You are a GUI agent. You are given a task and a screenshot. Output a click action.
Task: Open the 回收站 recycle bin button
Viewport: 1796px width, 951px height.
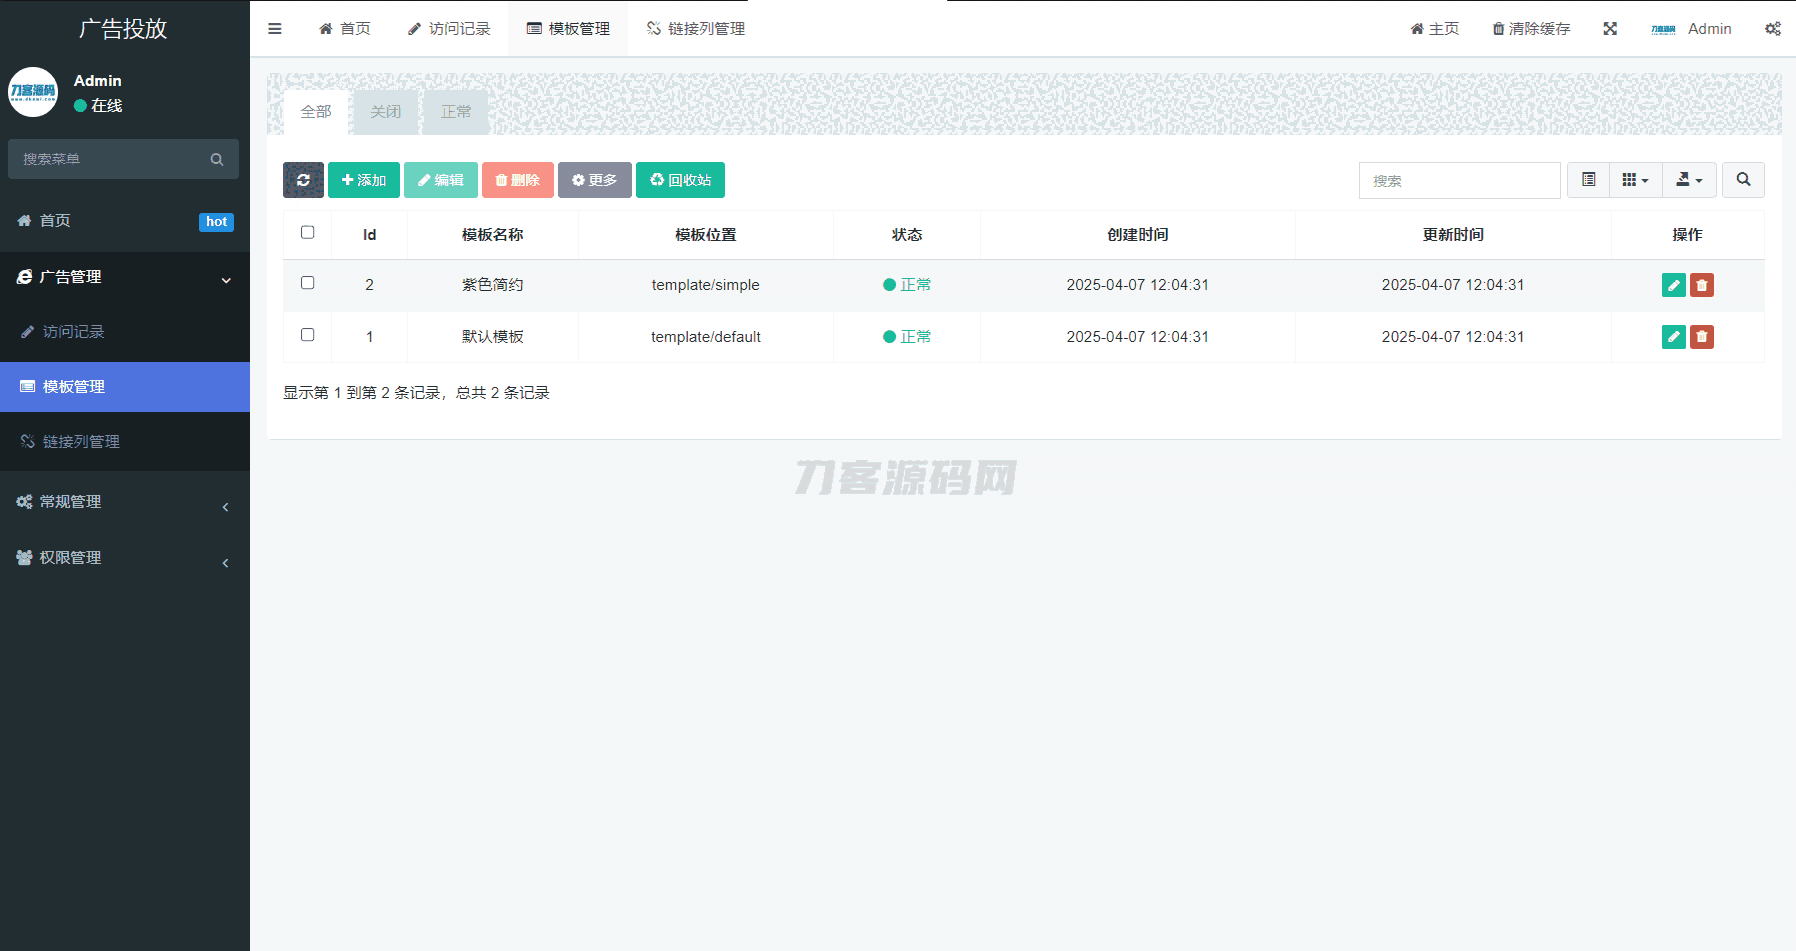680,180
